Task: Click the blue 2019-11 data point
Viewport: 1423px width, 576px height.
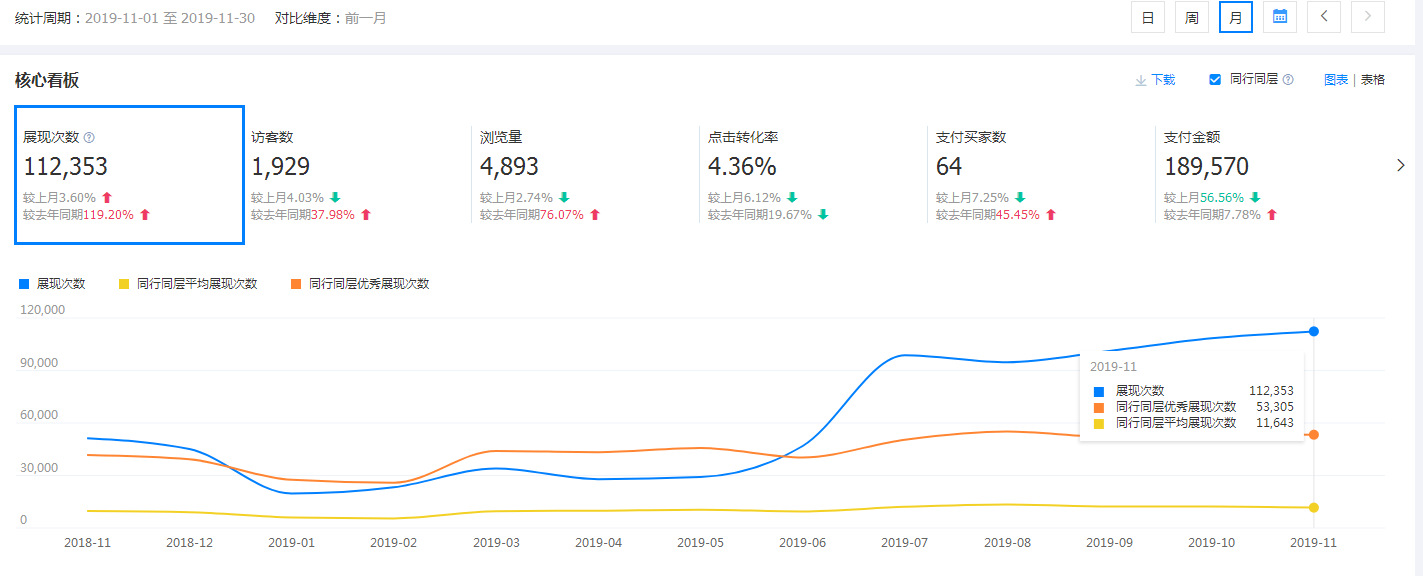Action: click(1313, 331)
